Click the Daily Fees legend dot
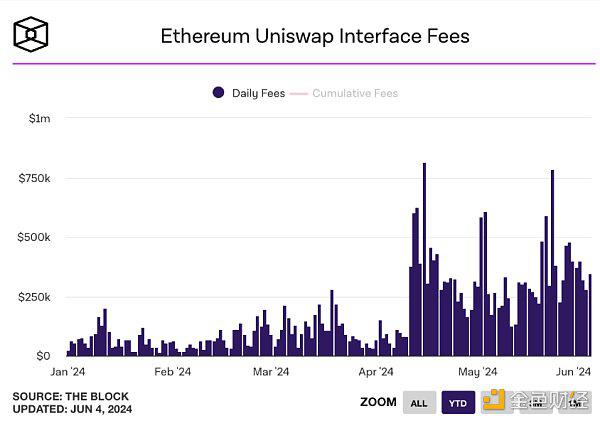Viewport: 600px width, 421px height. [218, 93]
